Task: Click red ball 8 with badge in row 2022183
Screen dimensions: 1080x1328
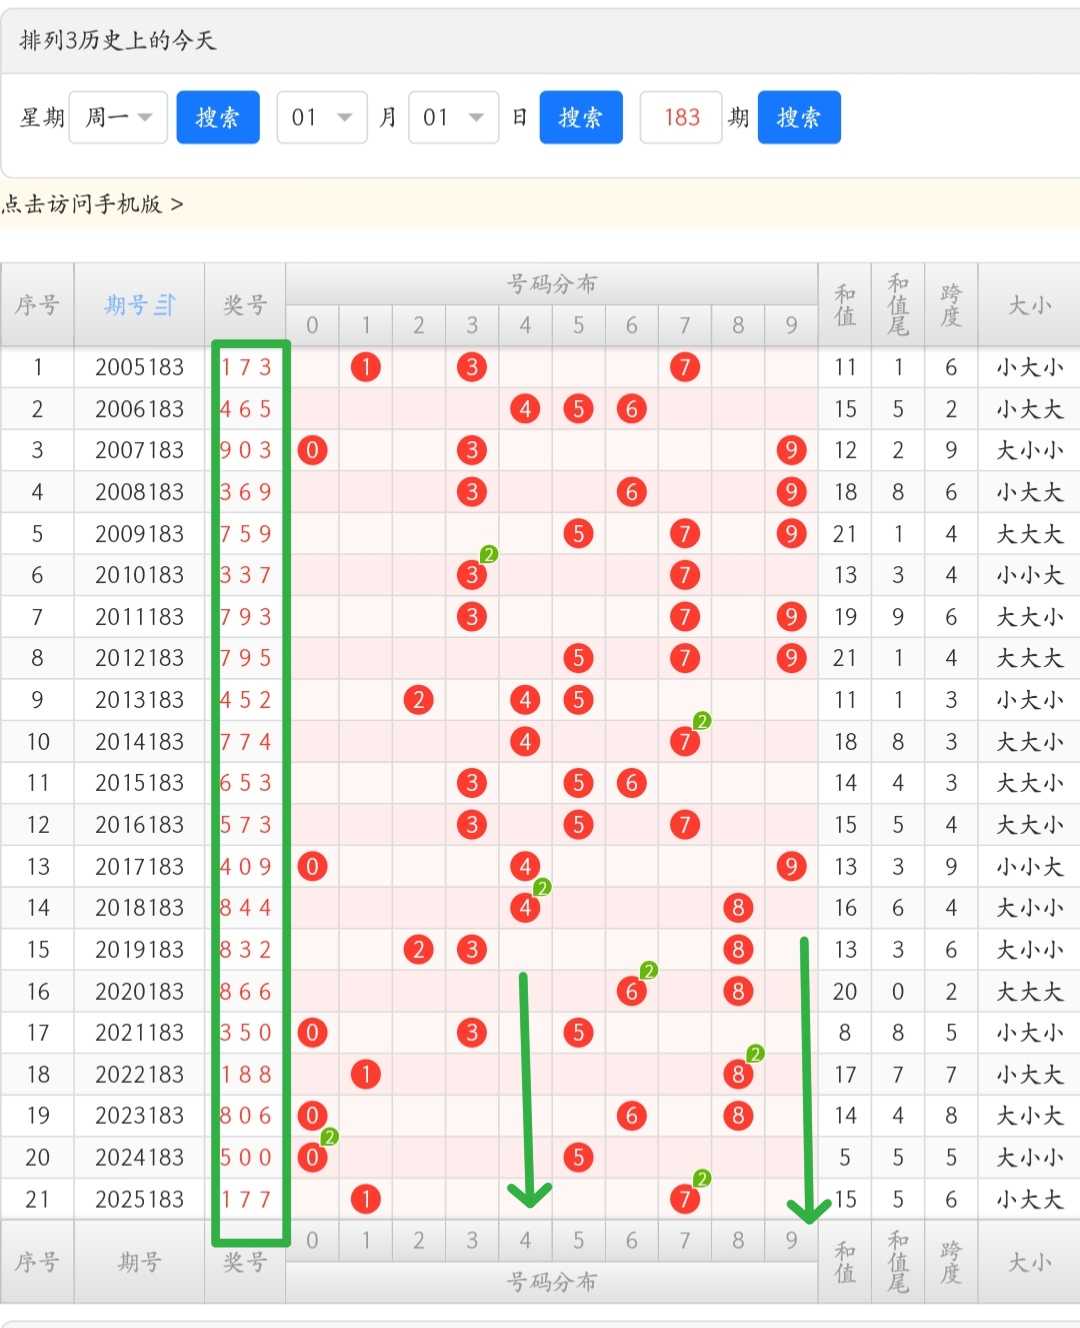Action: coord(738,1074)
